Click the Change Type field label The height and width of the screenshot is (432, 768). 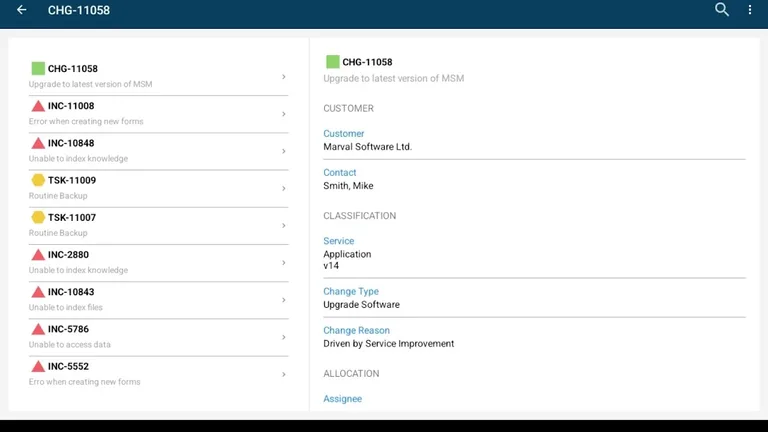351,292
